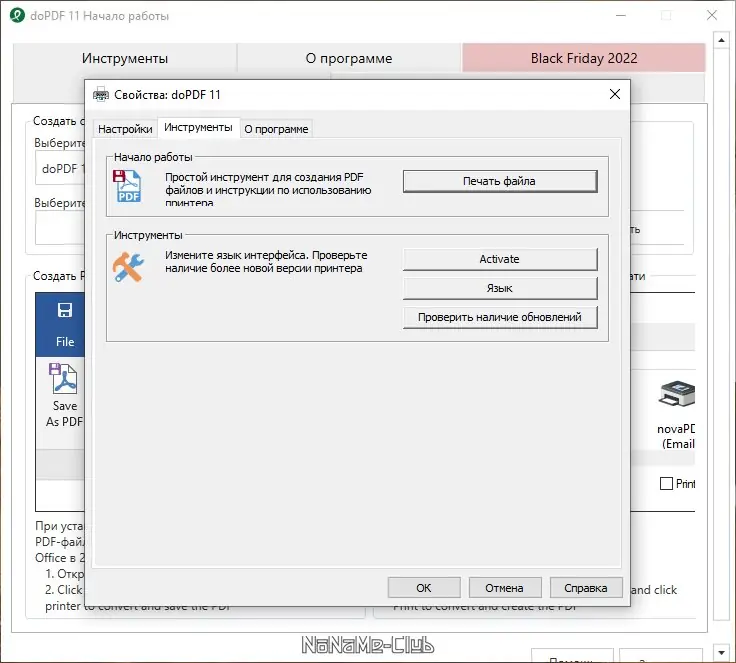Click the Печать файла button
736x663 pixels.
point(500,181)
